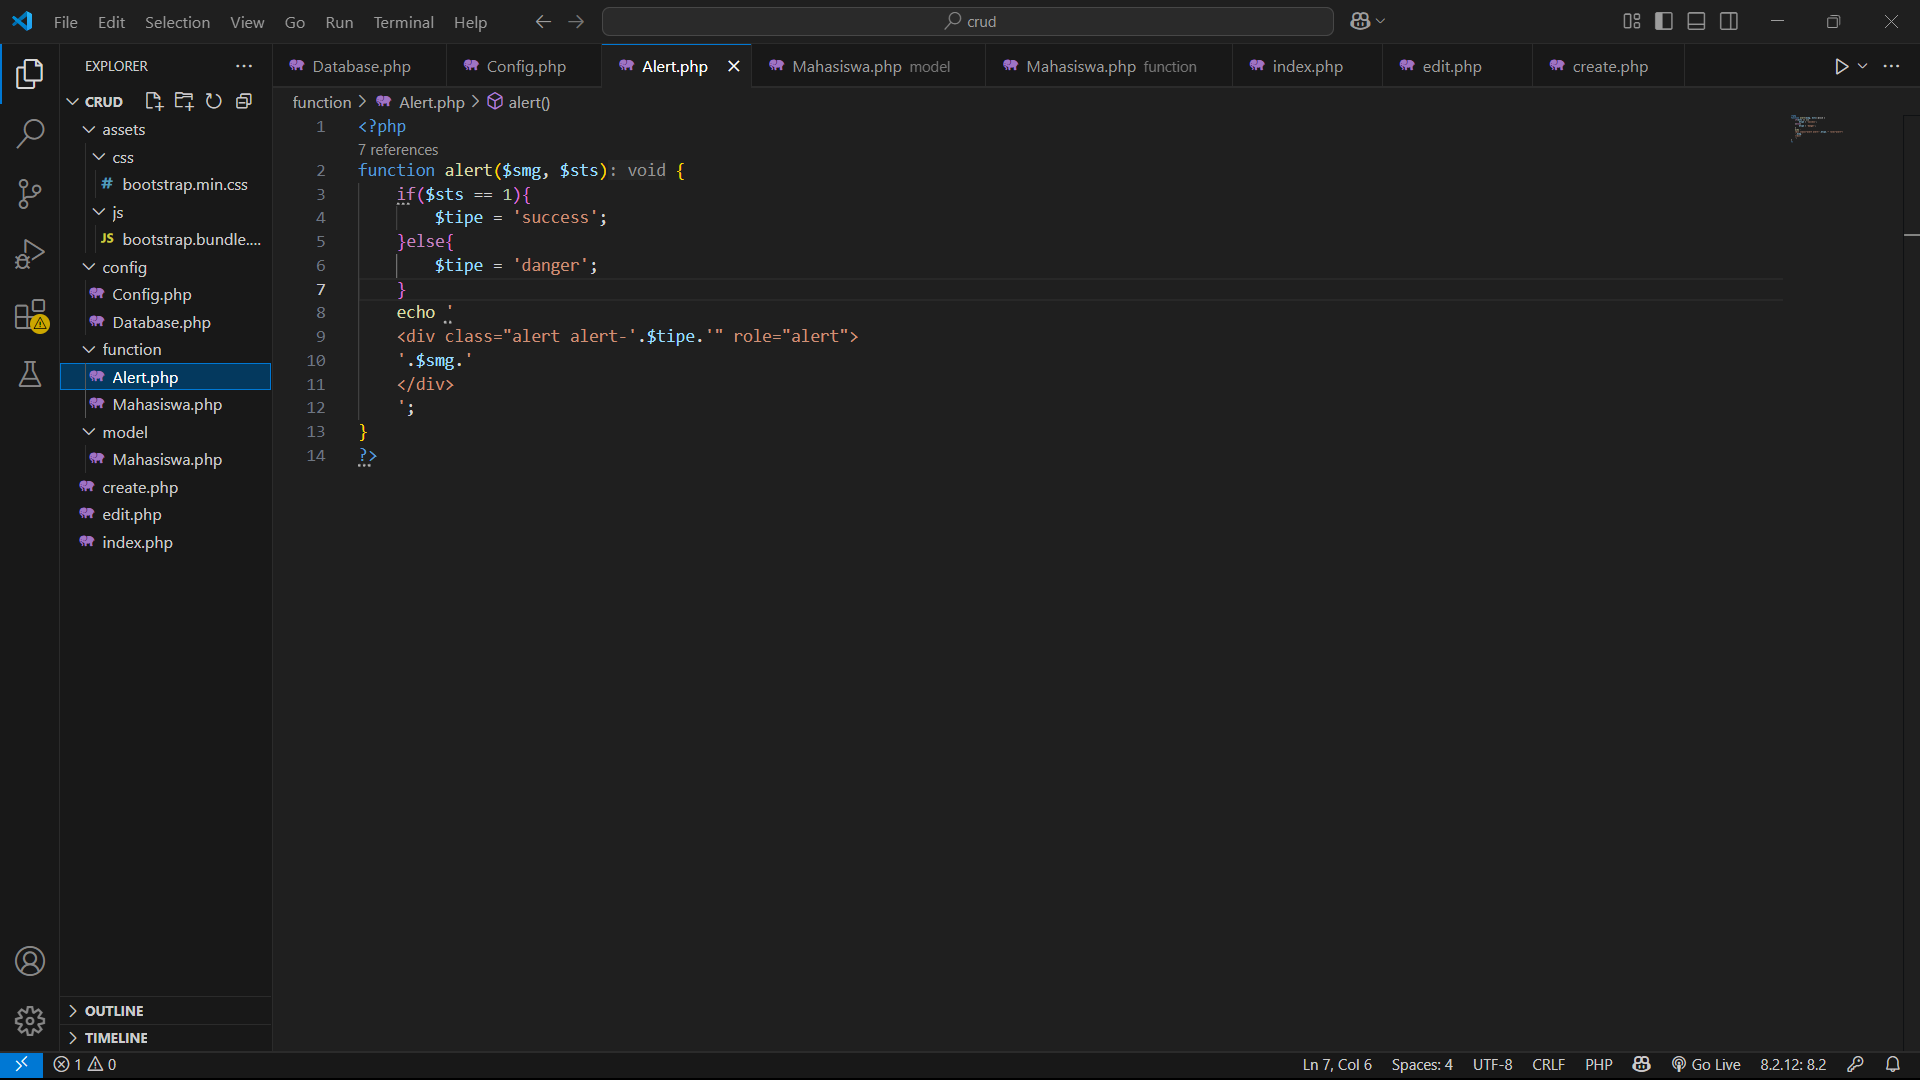Open the Terminal menu
The height and width of the screenshot is (1080, 1920).
tap(403, 22)
